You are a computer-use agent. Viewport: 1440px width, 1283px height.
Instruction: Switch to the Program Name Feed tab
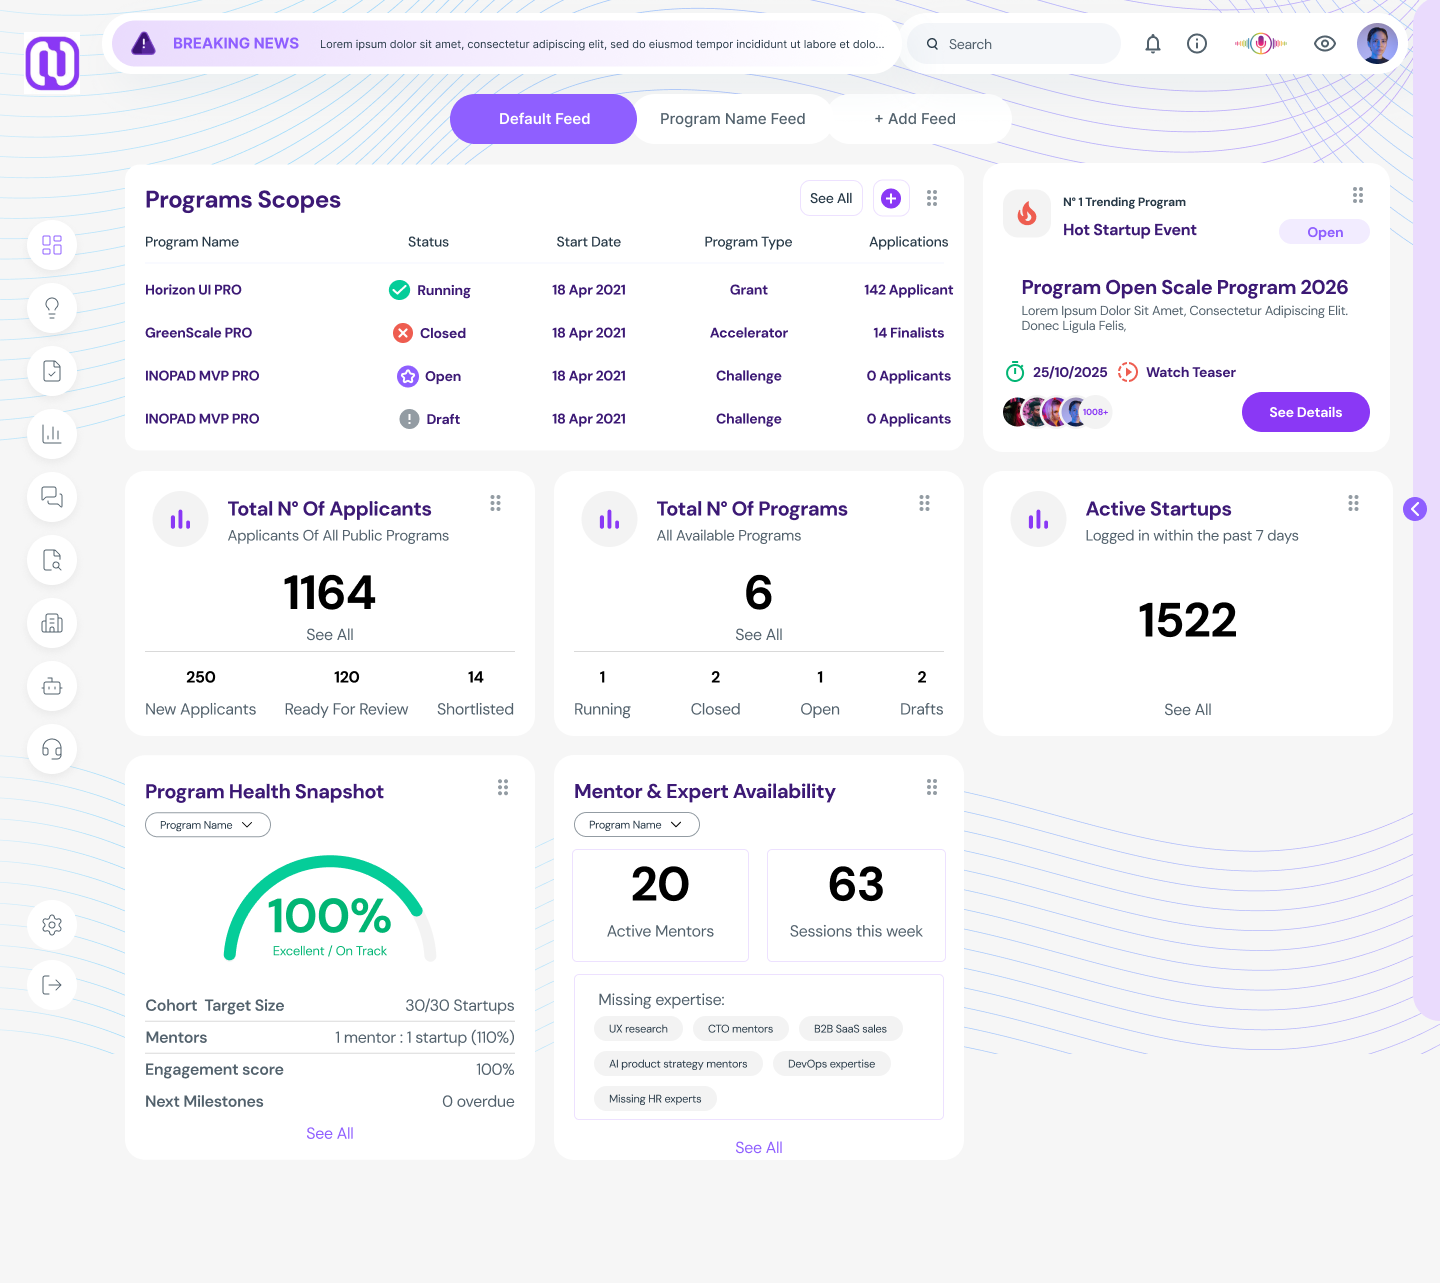[x=732, y=118]
